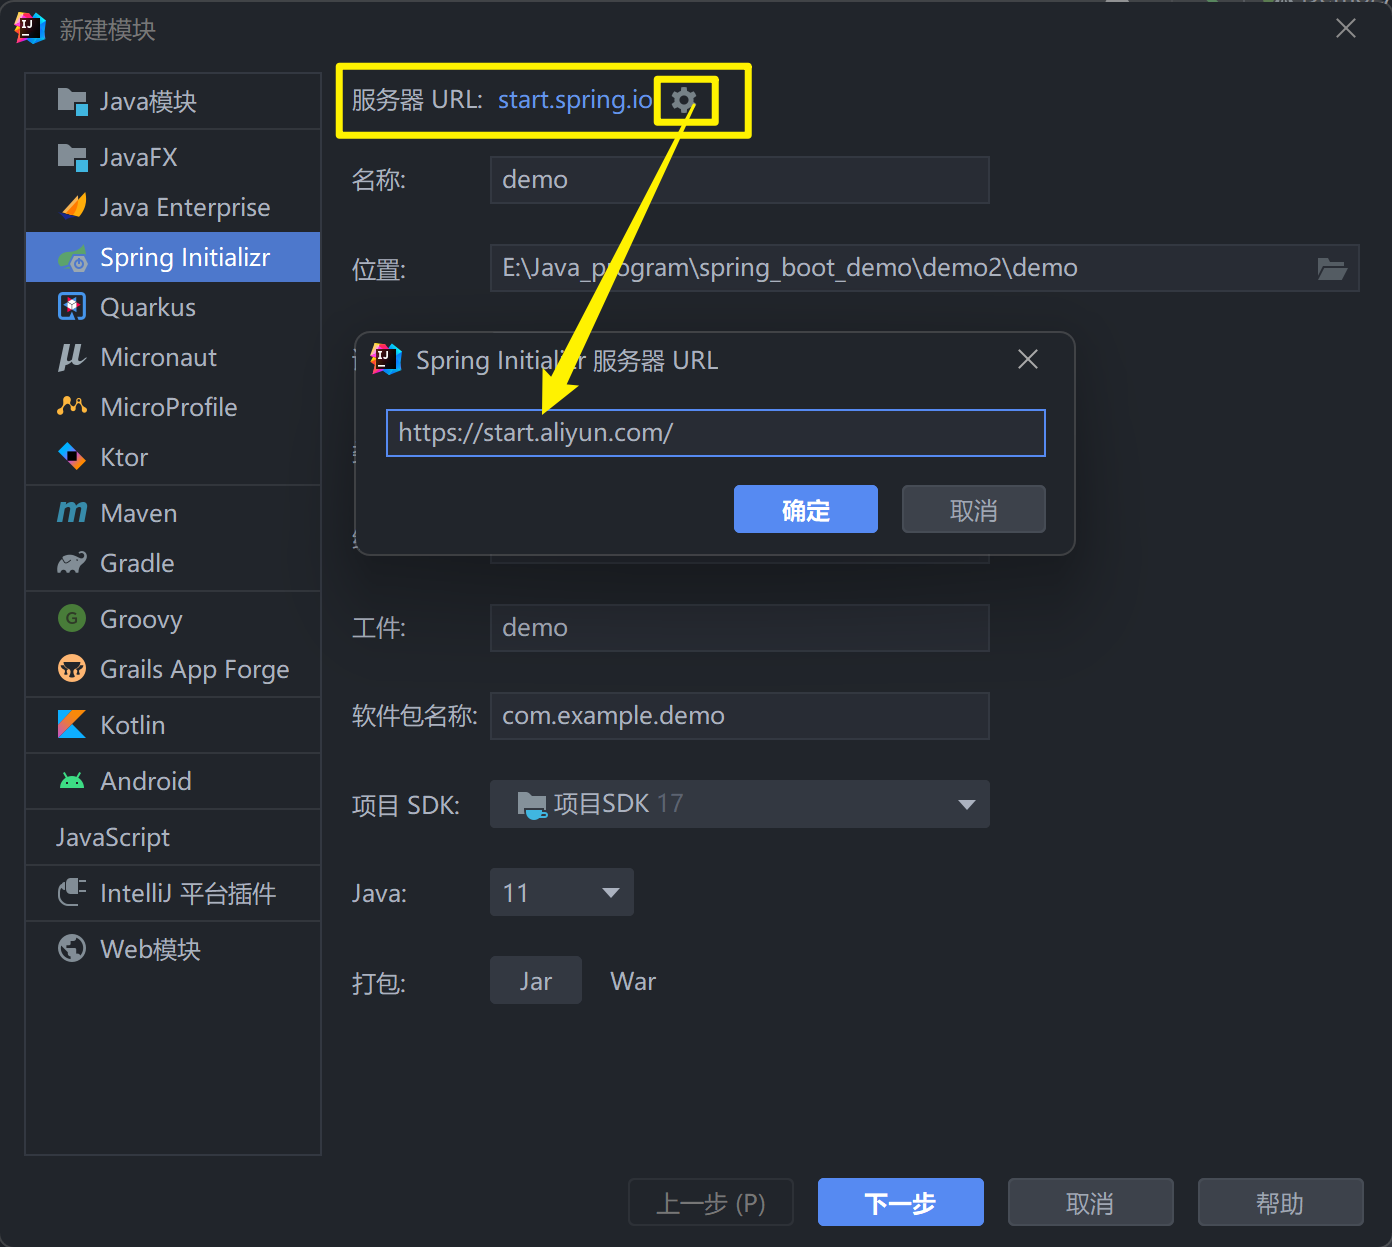Select Web模块 module type

point(173,949)
